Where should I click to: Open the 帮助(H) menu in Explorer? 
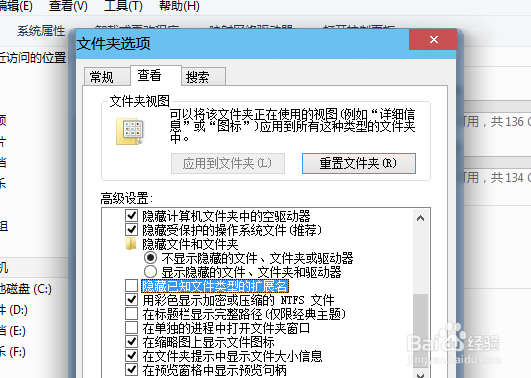click(x=179, y=6)
